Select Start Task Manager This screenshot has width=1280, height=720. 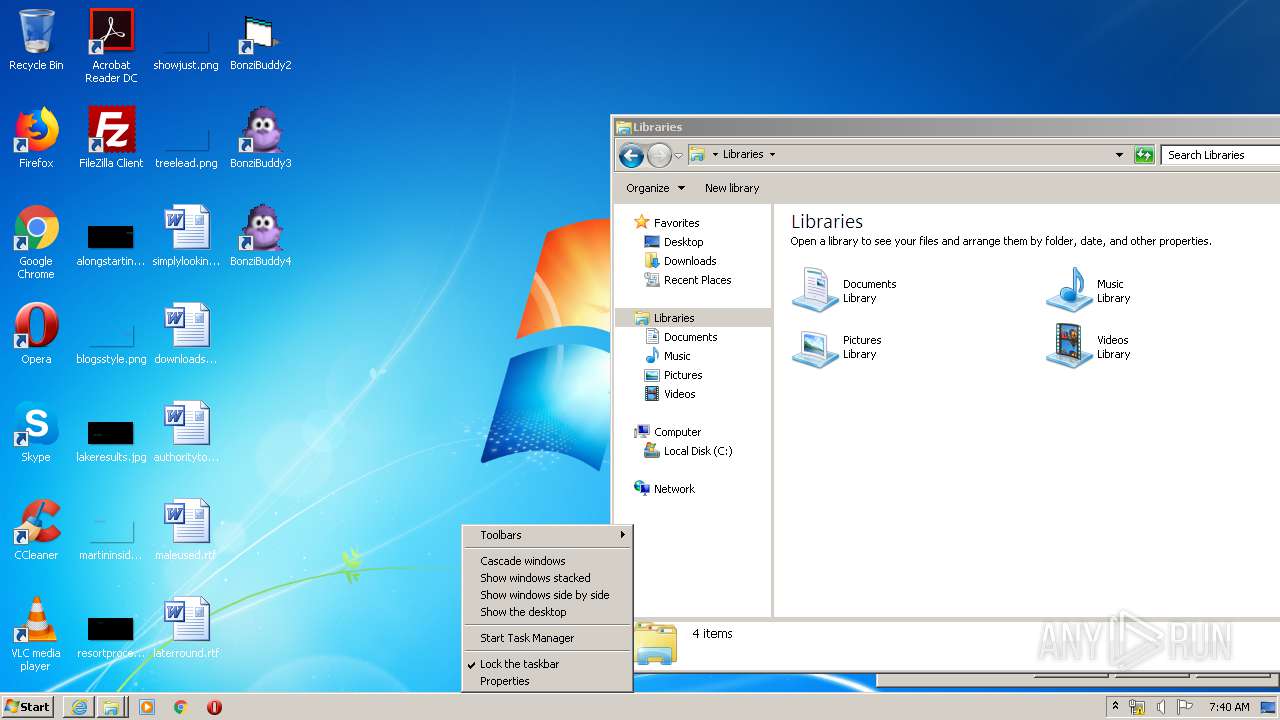(547, 638)
